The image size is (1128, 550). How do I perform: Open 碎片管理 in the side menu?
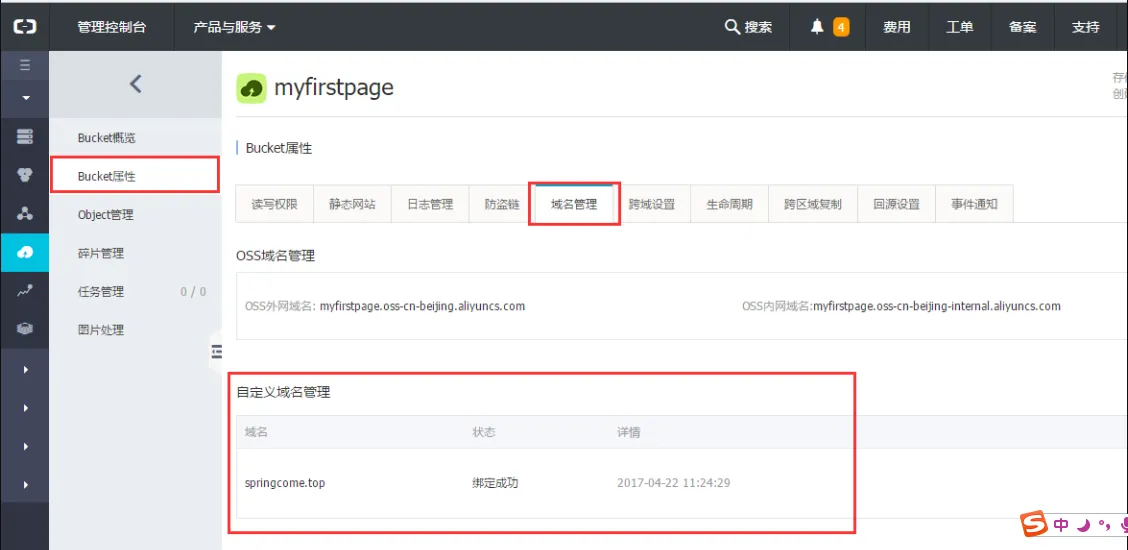pos(101,253)
